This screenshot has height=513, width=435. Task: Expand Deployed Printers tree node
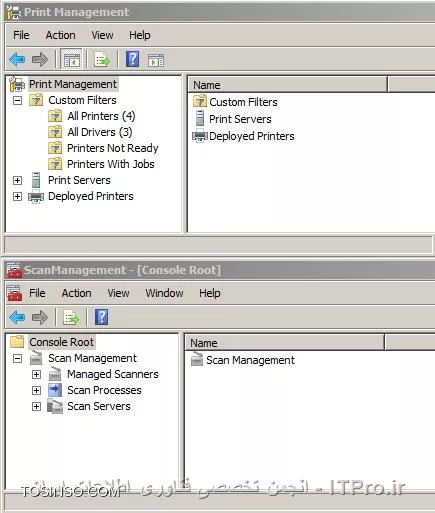(17, 197)
